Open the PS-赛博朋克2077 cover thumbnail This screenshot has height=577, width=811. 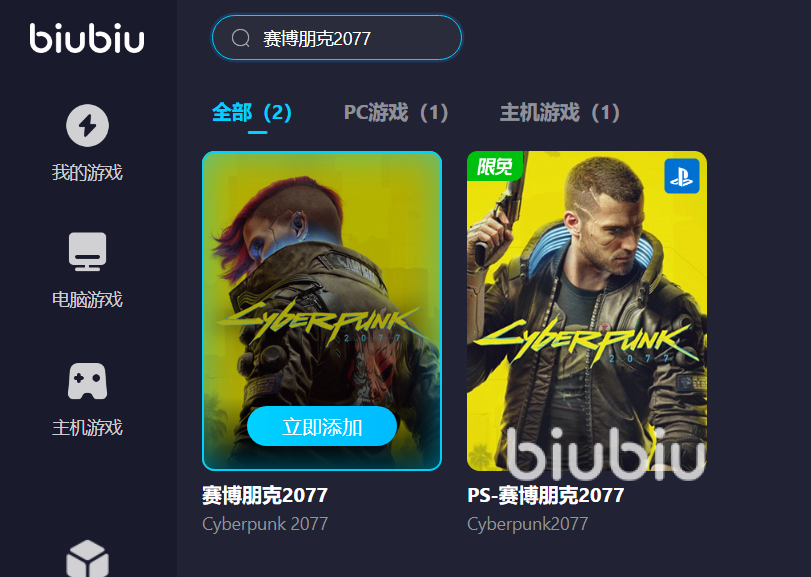[587, 311]
